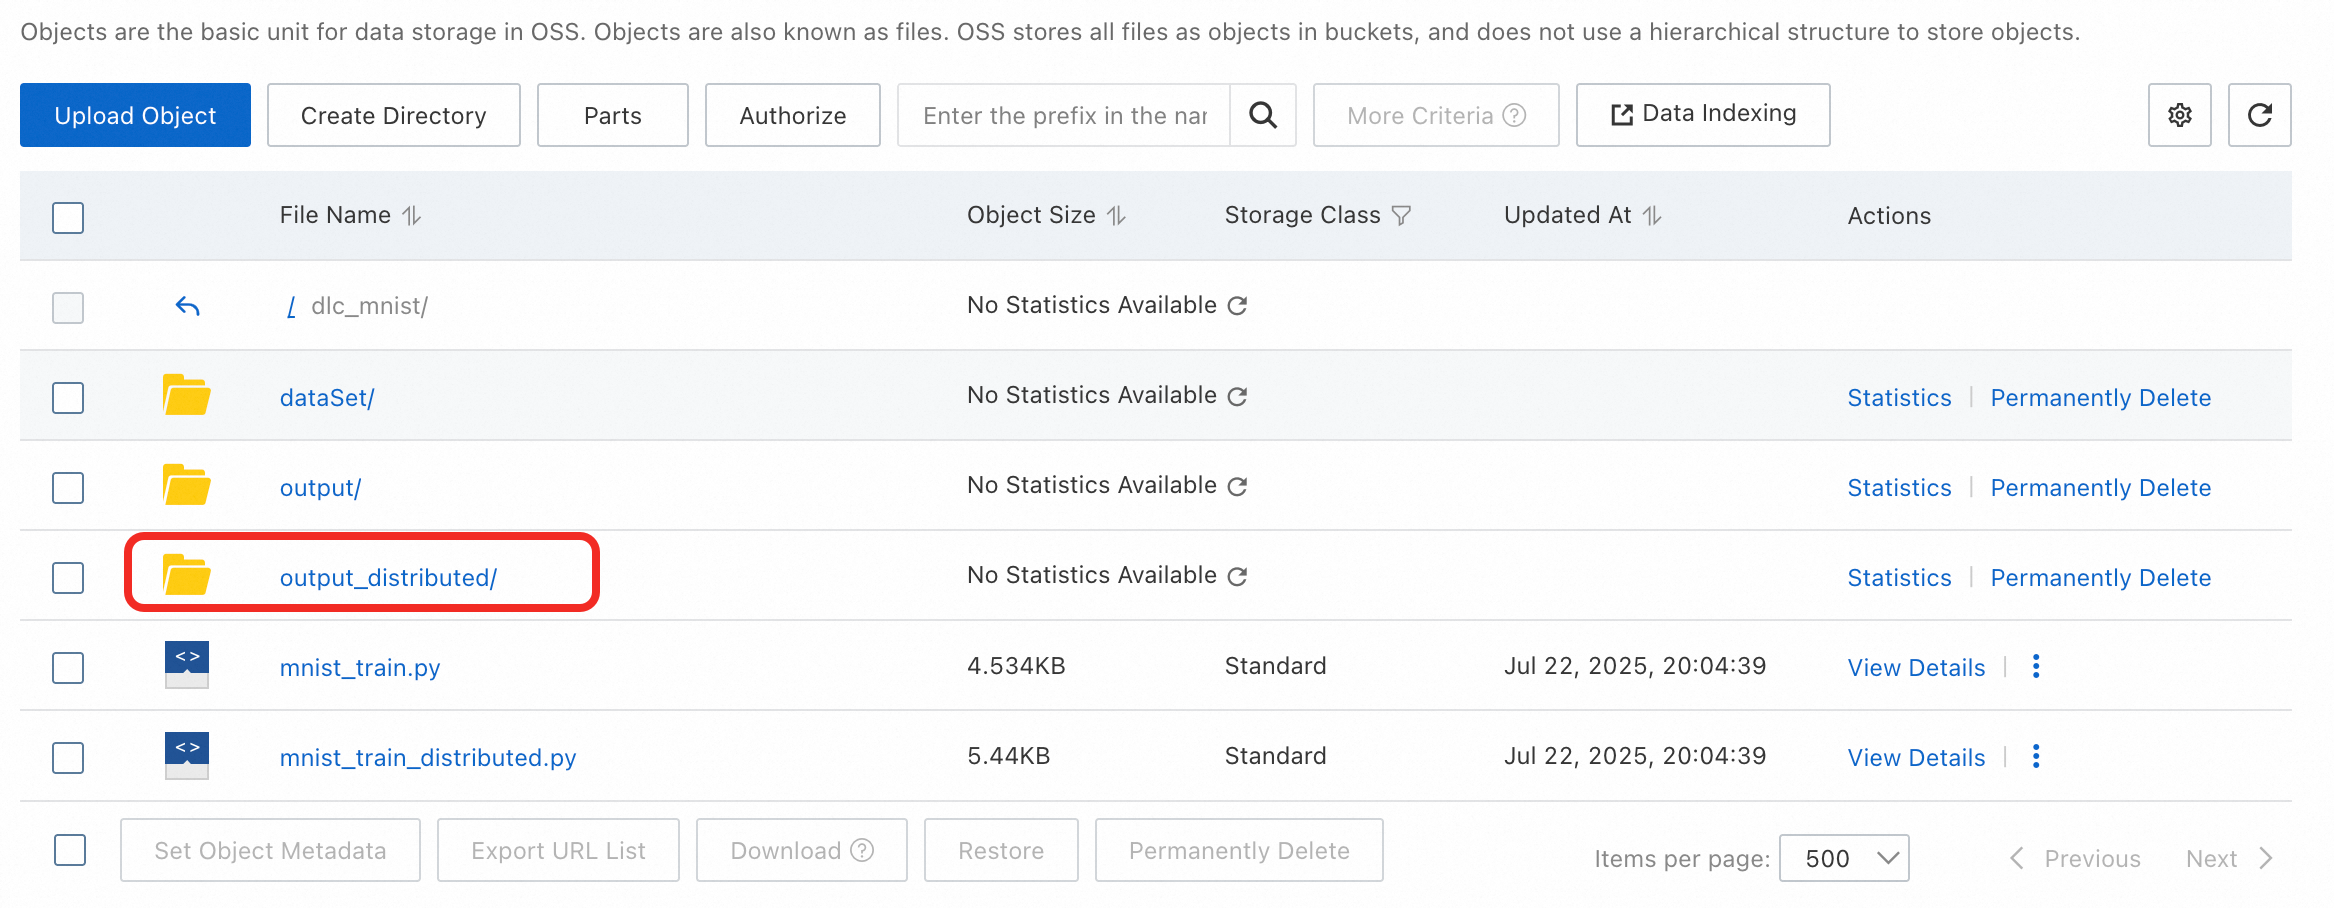The height and width of the screenshot is (908, 2334).
Task: Click the Upload Object button
Action: tap(135, 115)
